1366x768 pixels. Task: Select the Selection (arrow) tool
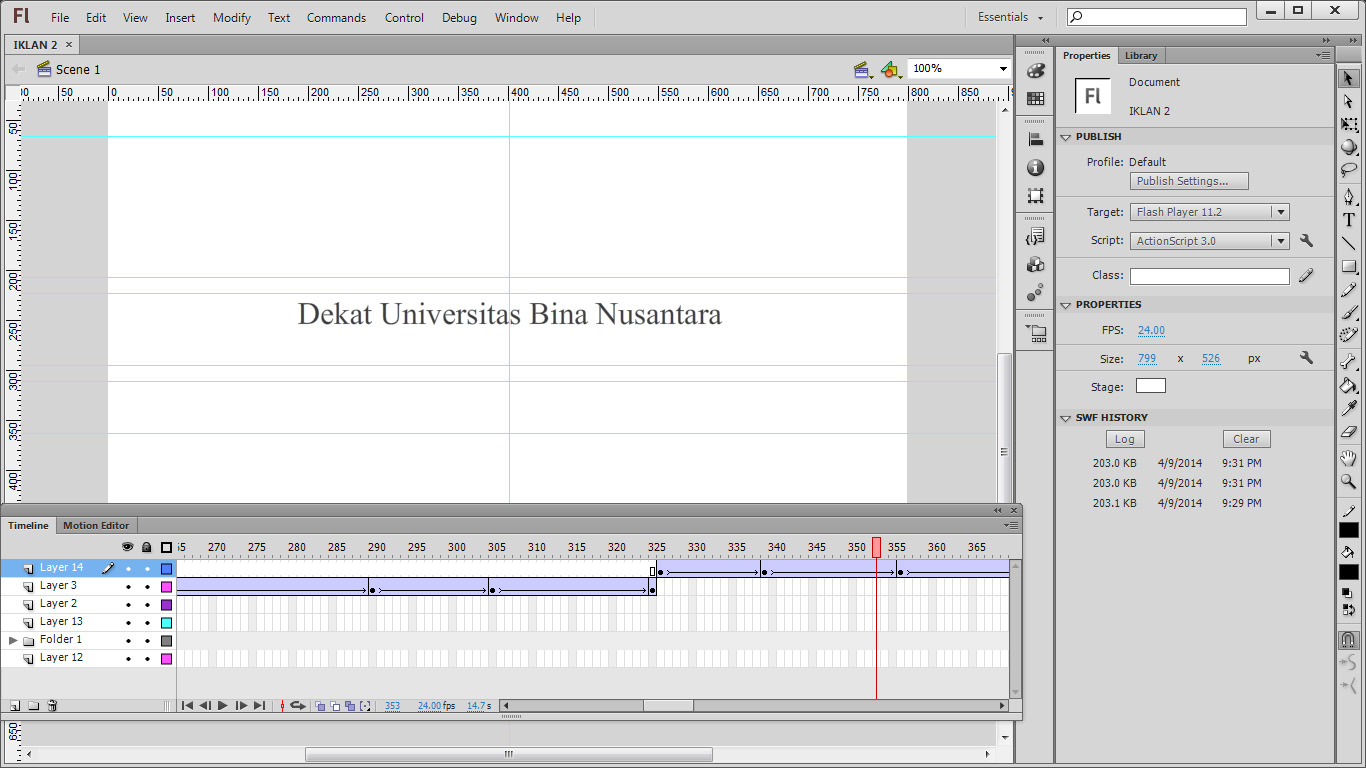pos(1349,78)
